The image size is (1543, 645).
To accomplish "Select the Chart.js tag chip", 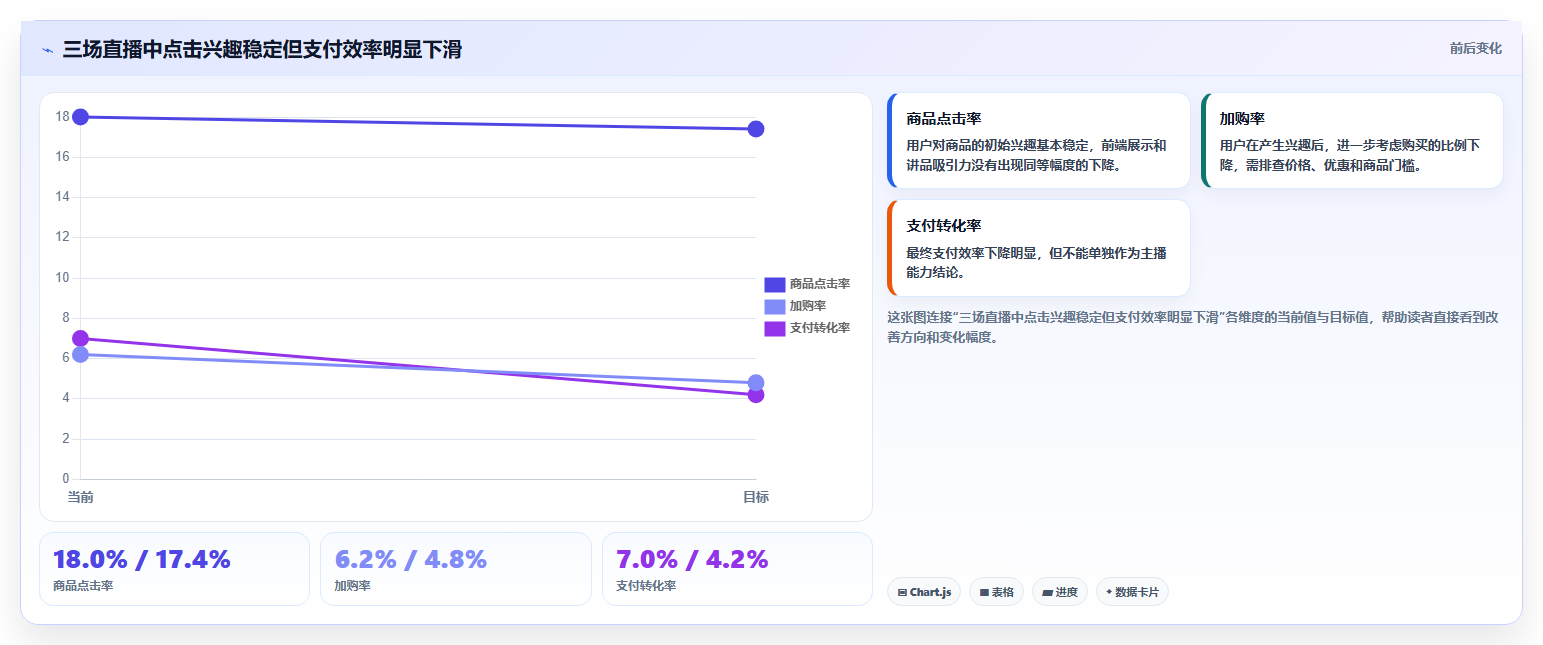I will point(923,592).
